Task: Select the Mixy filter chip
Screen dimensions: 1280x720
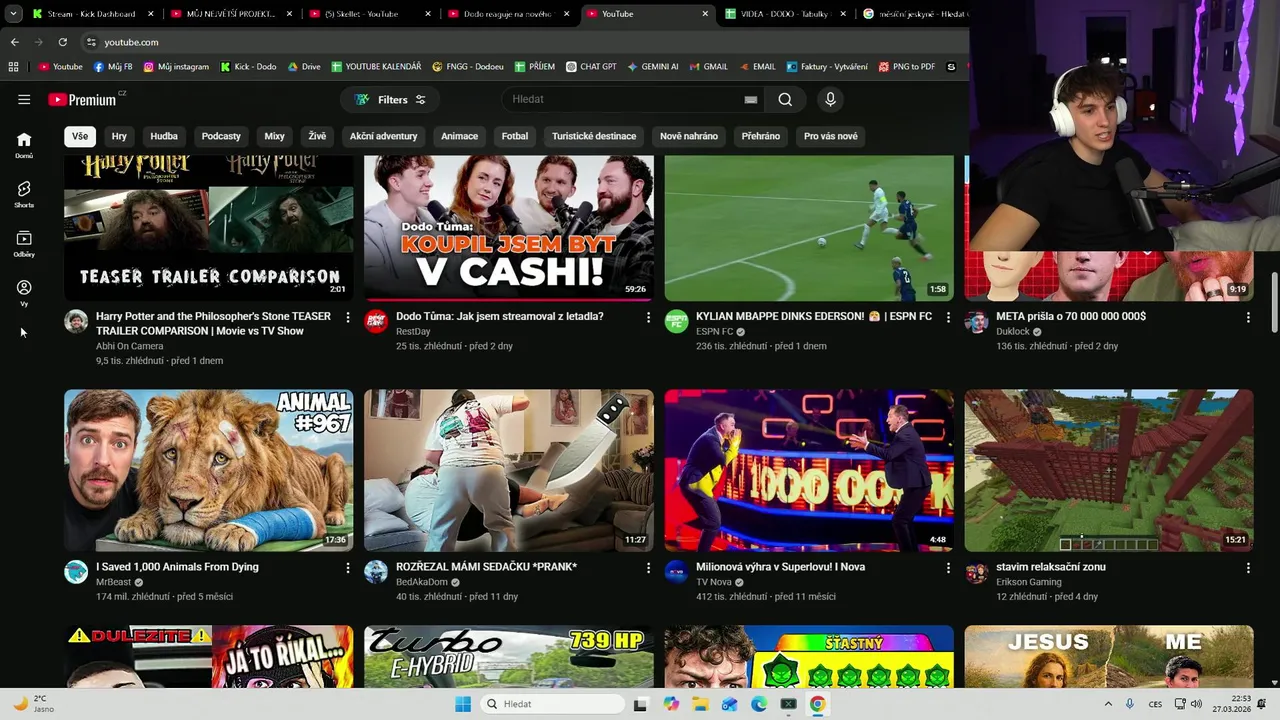Action: pos(274,136)
